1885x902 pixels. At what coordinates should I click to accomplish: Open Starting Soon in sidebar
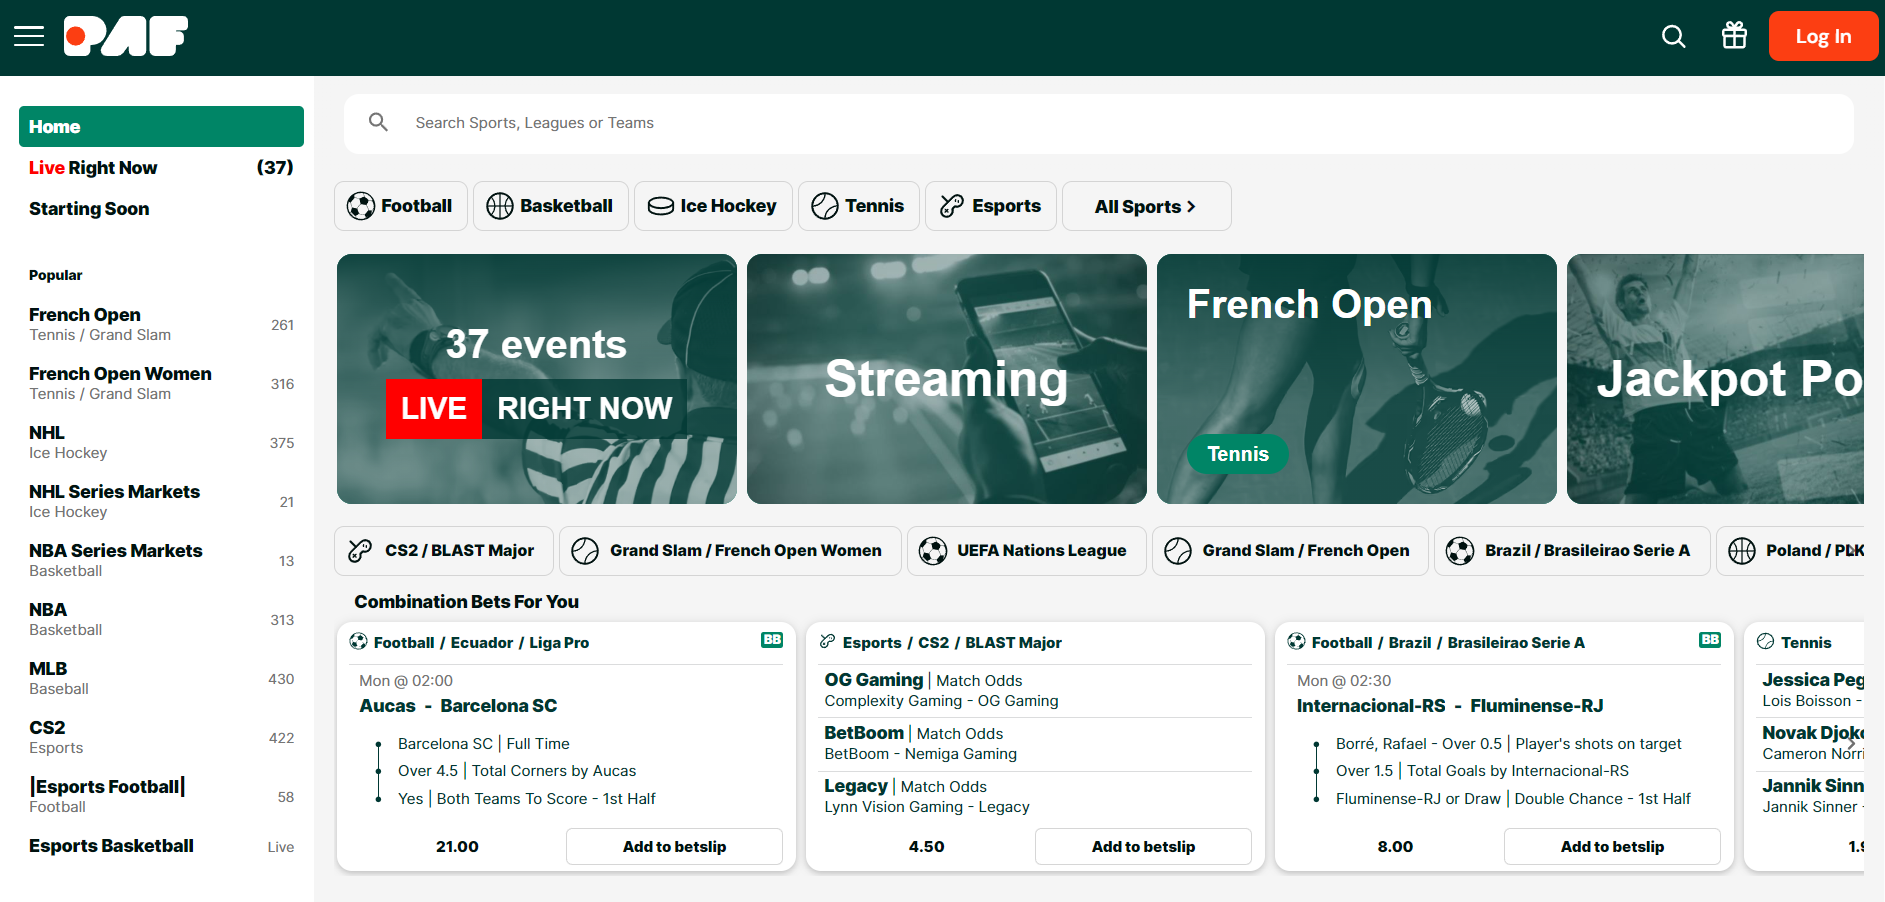[161, 209]
